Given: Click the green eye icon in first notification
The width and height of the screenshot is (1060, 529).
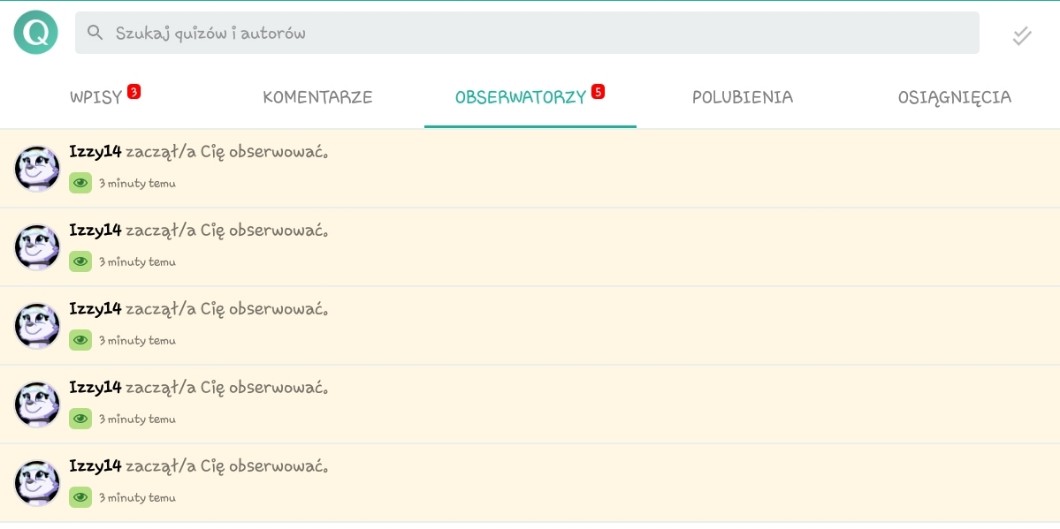Looking at the screenshot, I should click(x=80, y=183).
